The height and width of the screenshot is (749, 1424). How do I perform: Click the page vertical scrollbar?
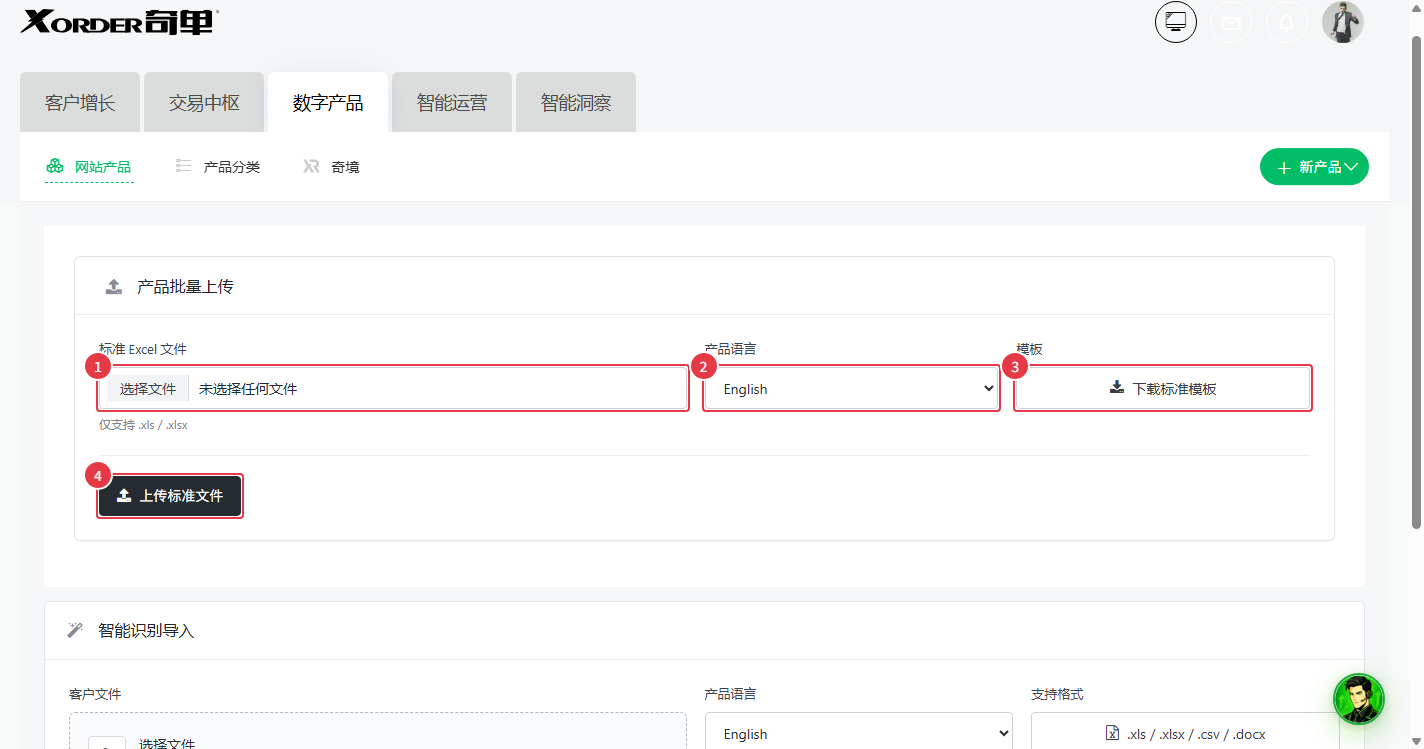[1416, 280]
